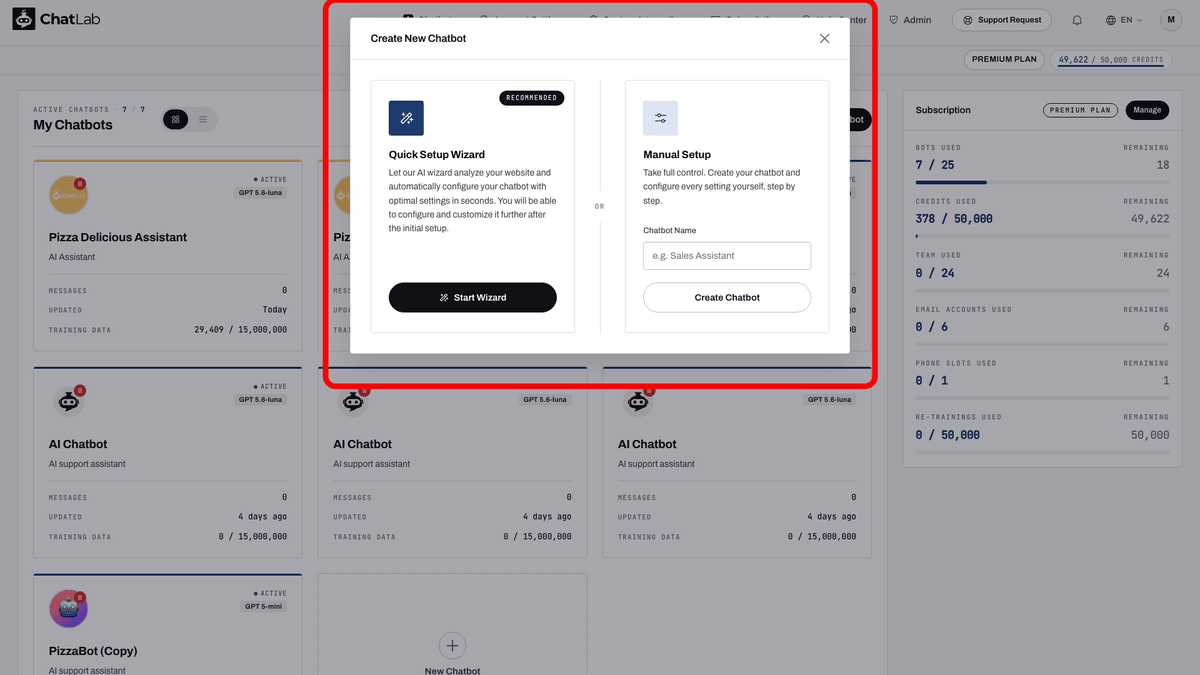Click the ChatLab logo
The width and height of the screenshot is (1200, 675).
[x=56, y=19]
